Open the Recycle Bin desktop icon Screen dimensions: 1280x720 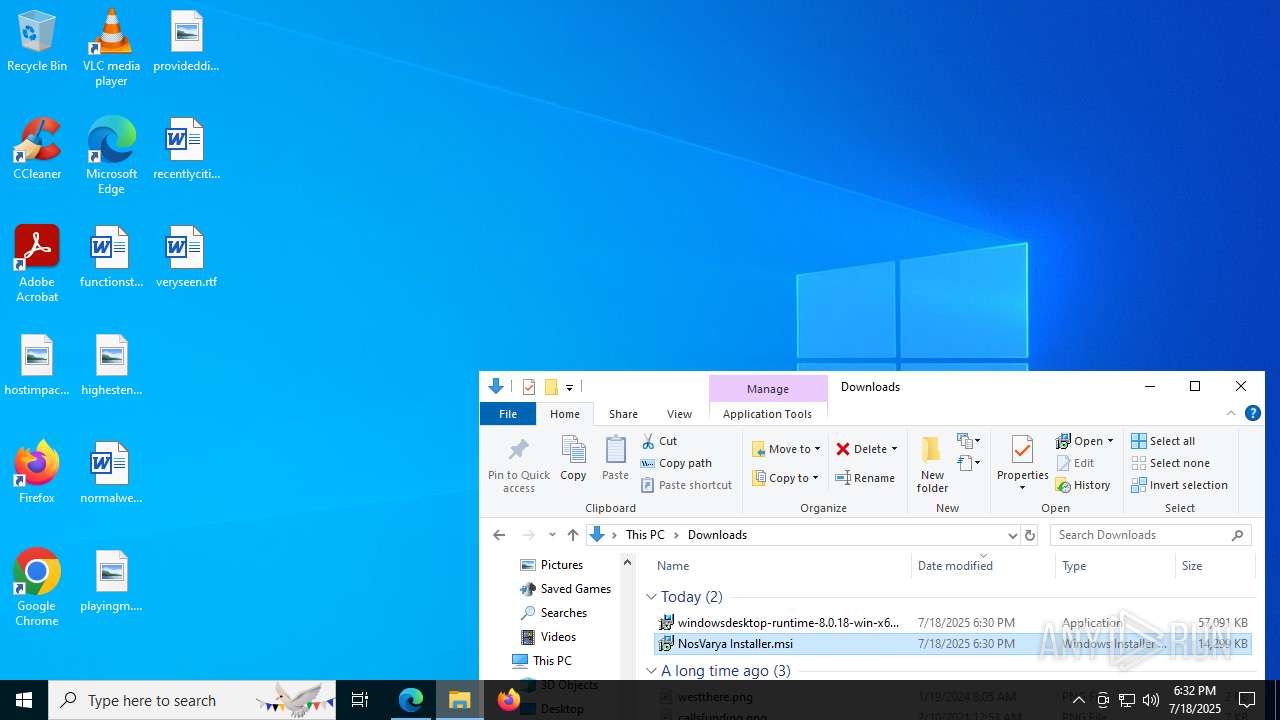37,42
